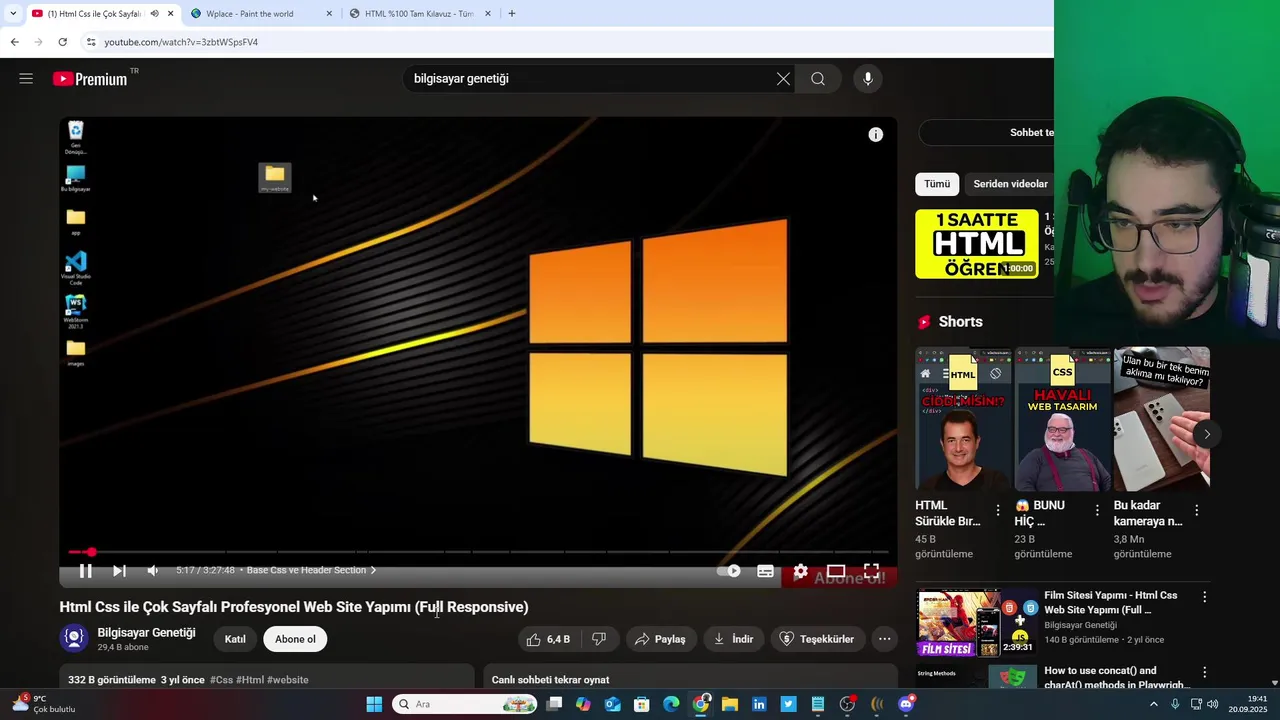Open options for Film Sitesi Yapımı video
Screen dimensions: 1280x720
coord(1204,596)
